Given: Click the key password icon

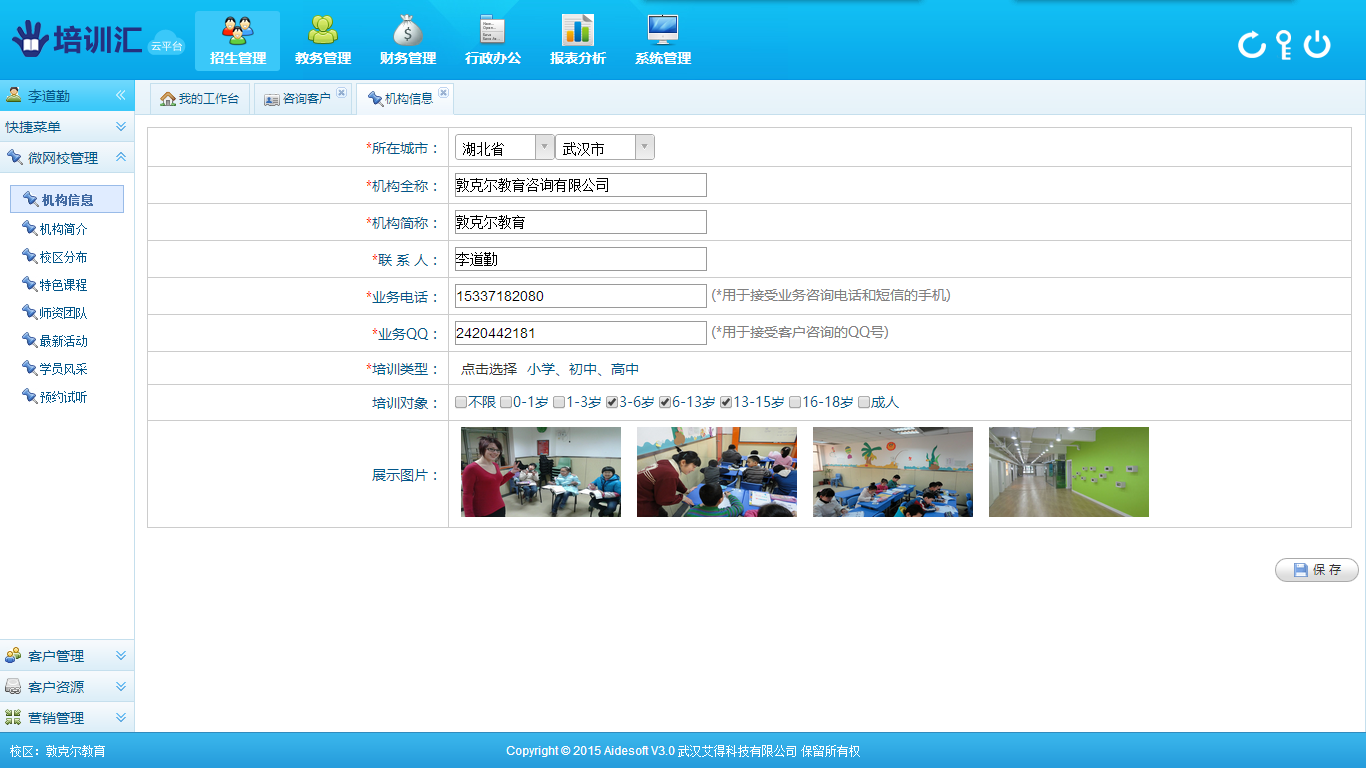Looking at the screenshot, I should pyautogui.click(x=1285, y=44).
